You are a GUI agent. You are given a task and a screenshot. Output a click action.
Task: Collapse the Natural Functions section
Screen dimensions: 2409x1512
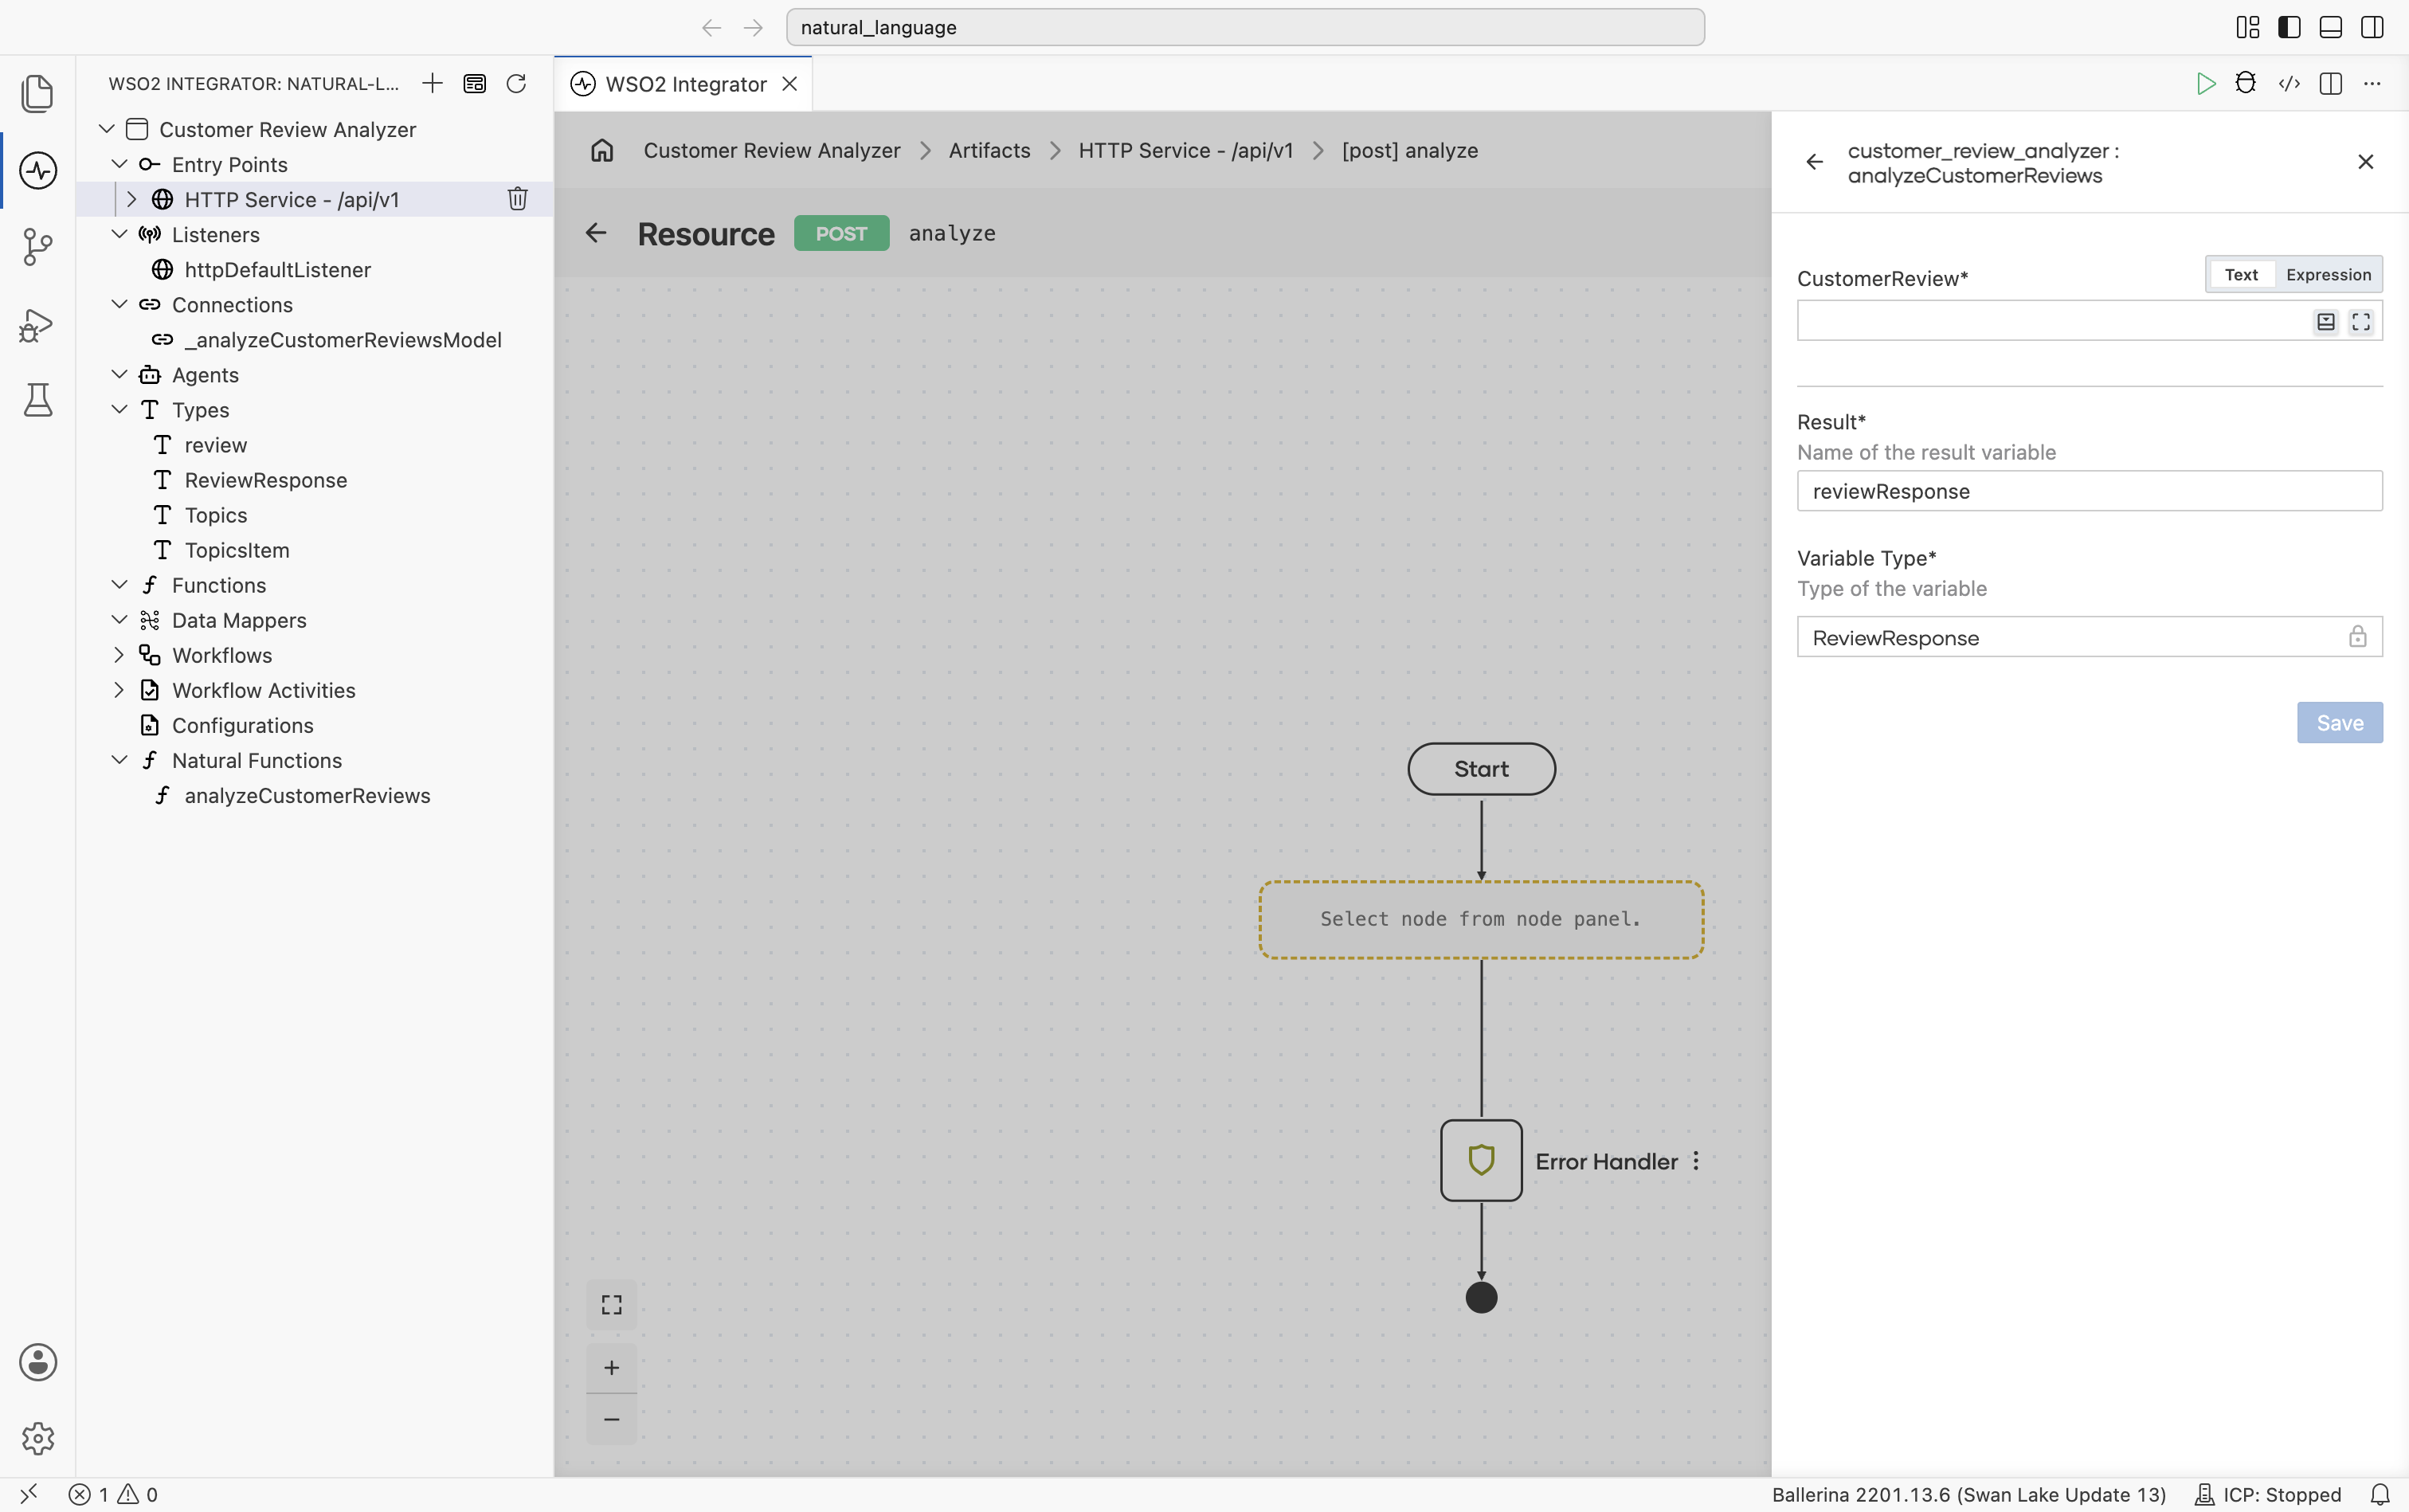[119, 760]
